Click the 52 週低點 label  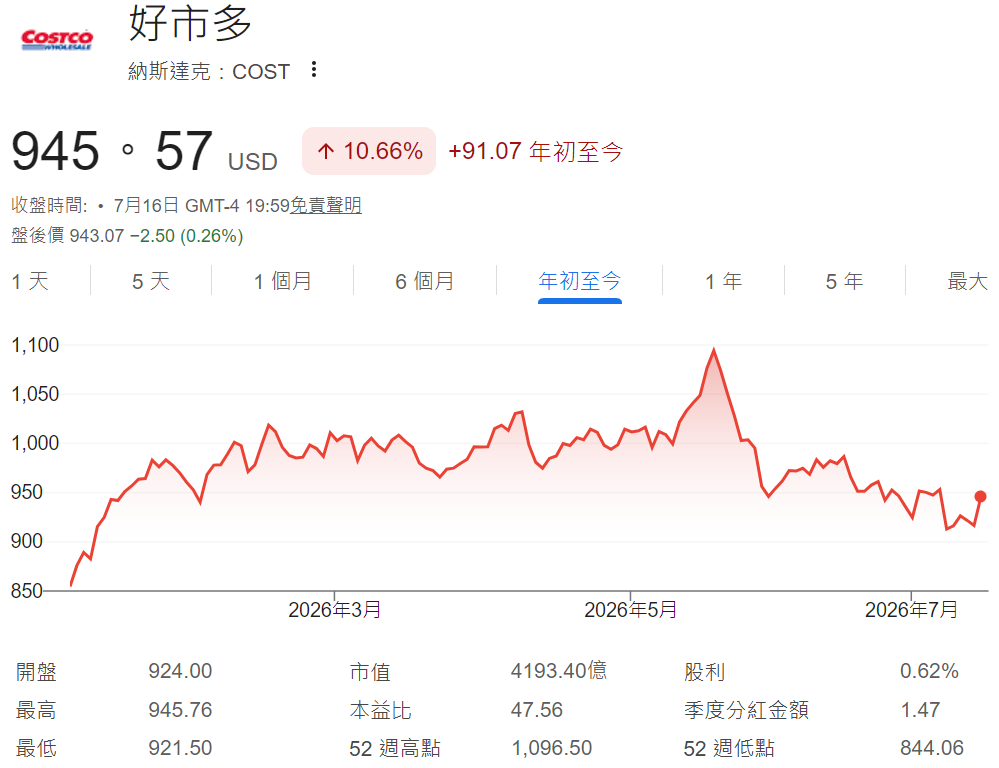[729, 748]
